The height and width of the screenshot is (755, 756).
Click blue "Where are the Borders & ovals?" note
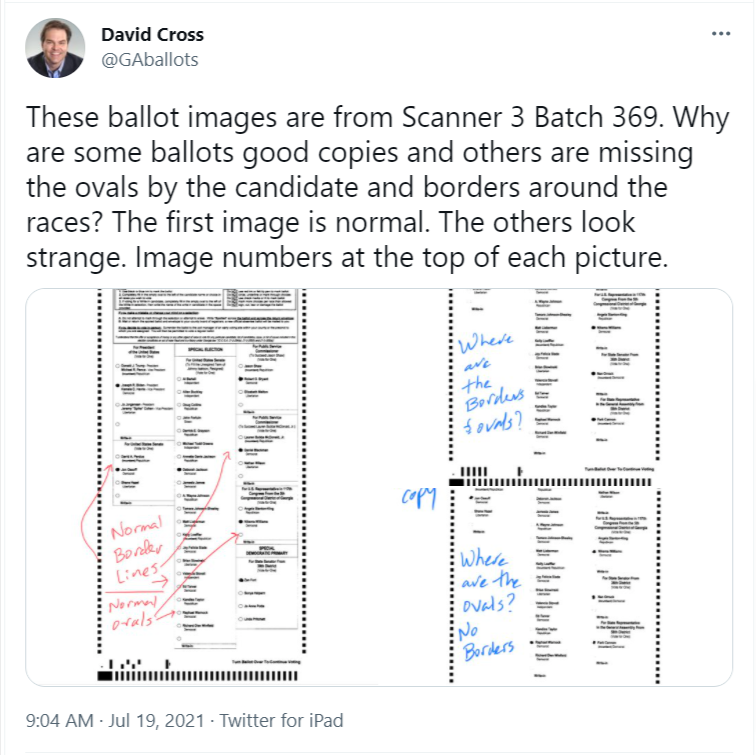click(494, 392)
